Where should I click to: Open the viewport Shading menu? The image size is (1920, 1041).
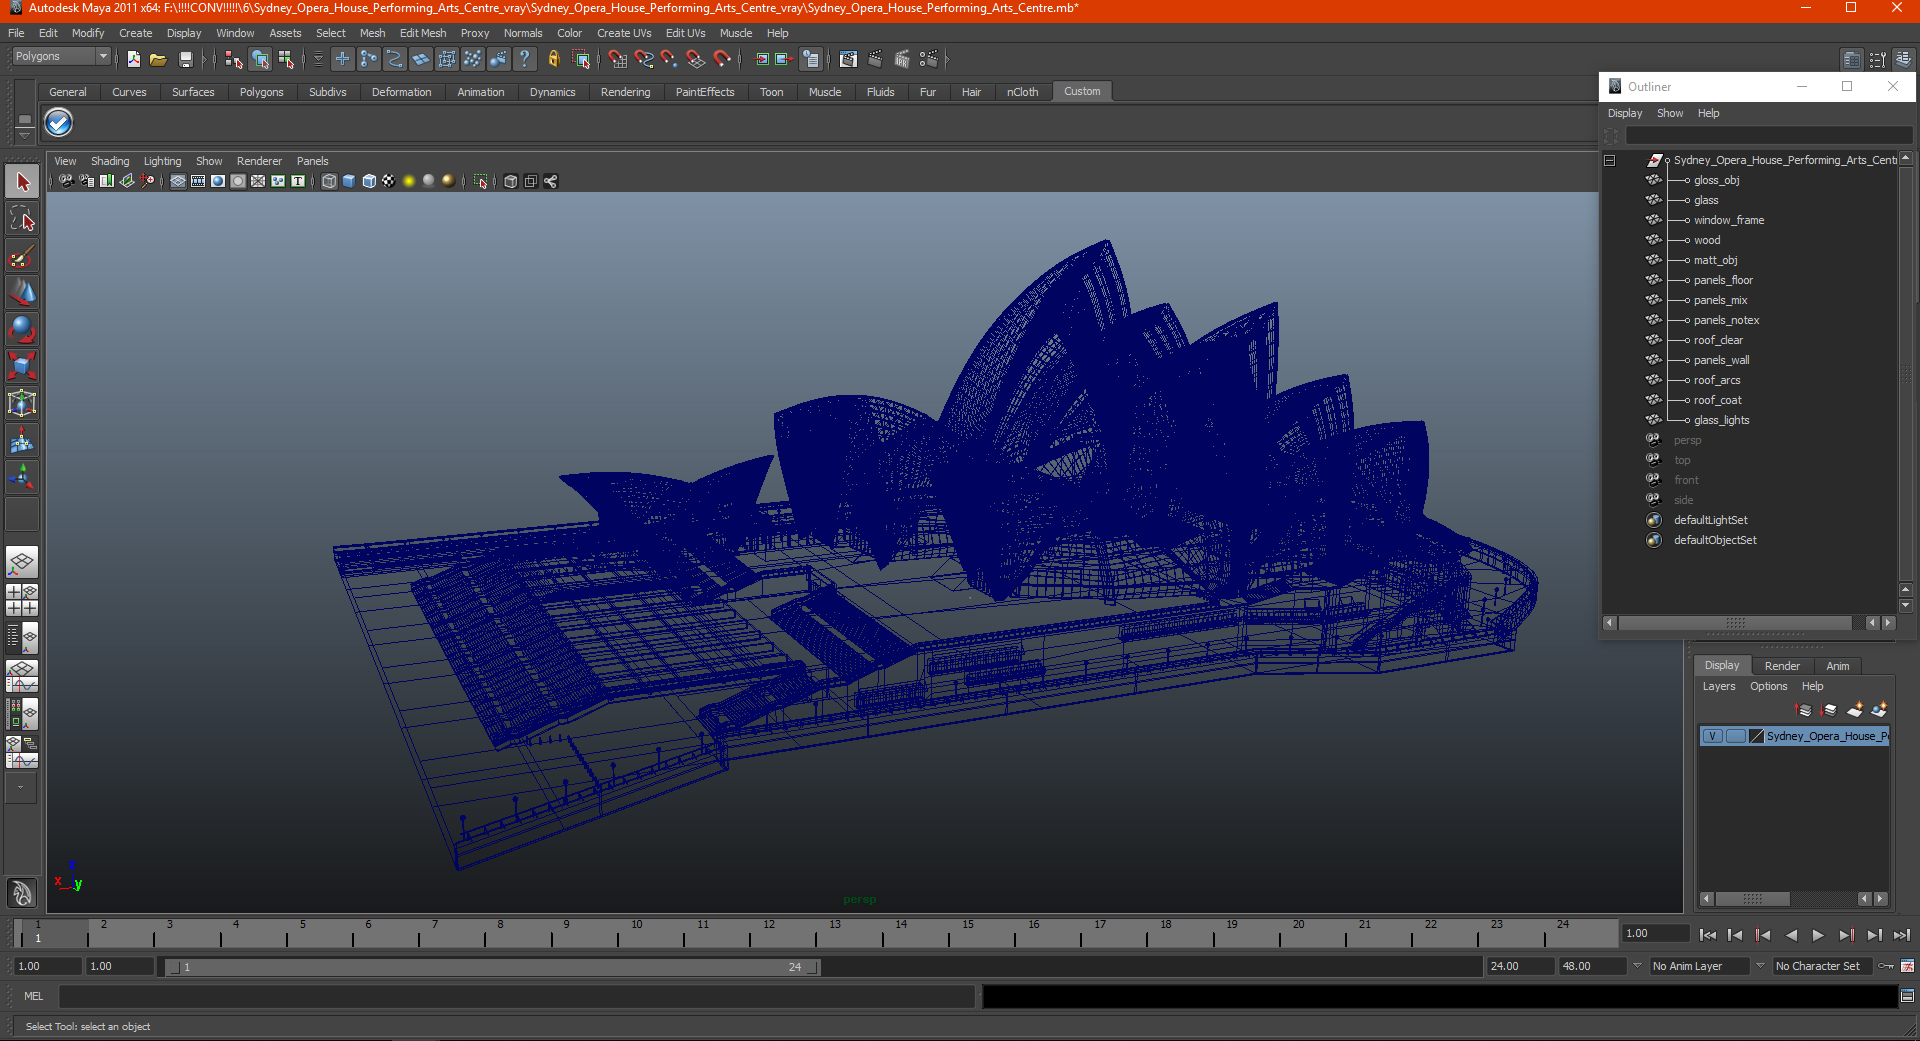coord(110,161)
